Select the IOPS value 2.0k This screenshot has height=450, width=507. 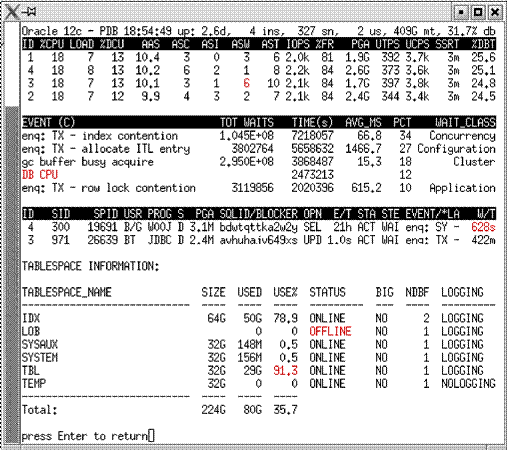(298, 57)
